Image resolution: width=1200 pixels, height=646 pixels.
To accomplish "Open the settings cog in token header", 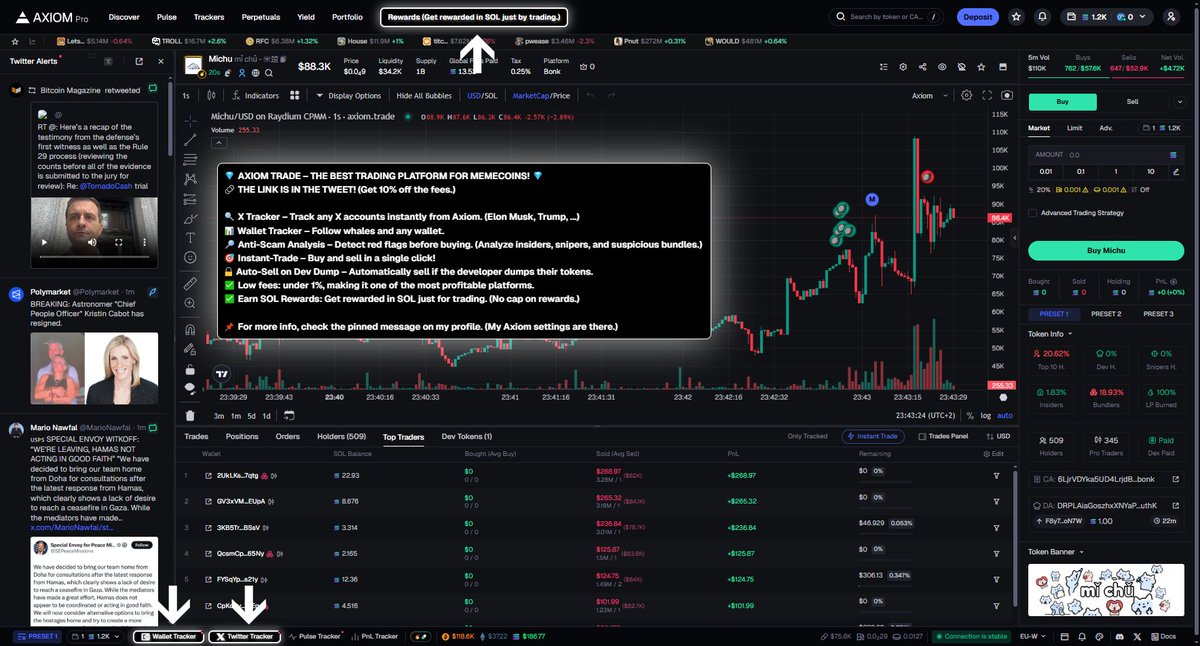I will coord(902,67).
